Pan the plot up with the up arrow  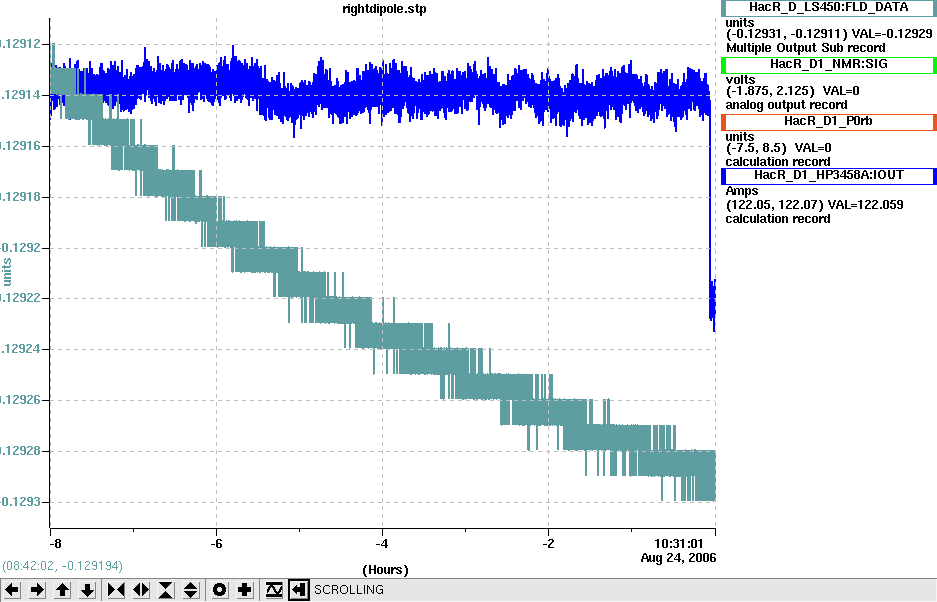[x=62, y=590]
